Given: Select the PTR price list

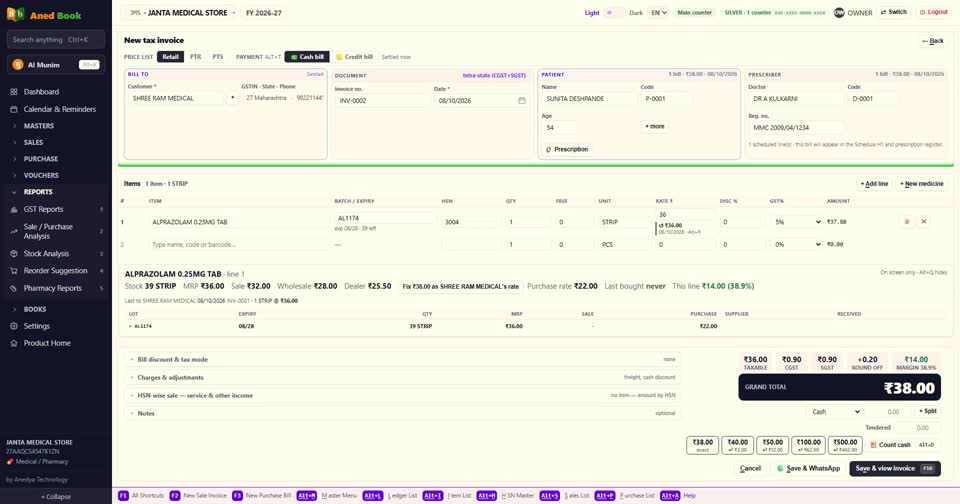Looking at the screenshot, I should [x=195, y=57].
